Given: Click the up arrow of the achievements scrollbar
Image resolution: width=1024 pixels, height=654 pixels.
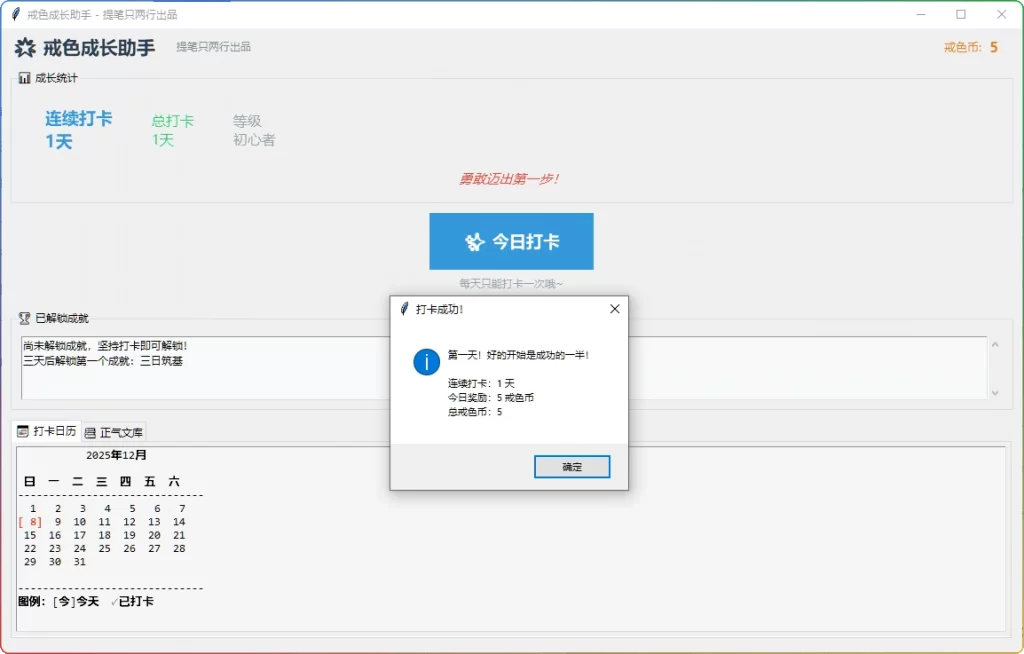Looking at the screenshot, I should click(995, 343).
